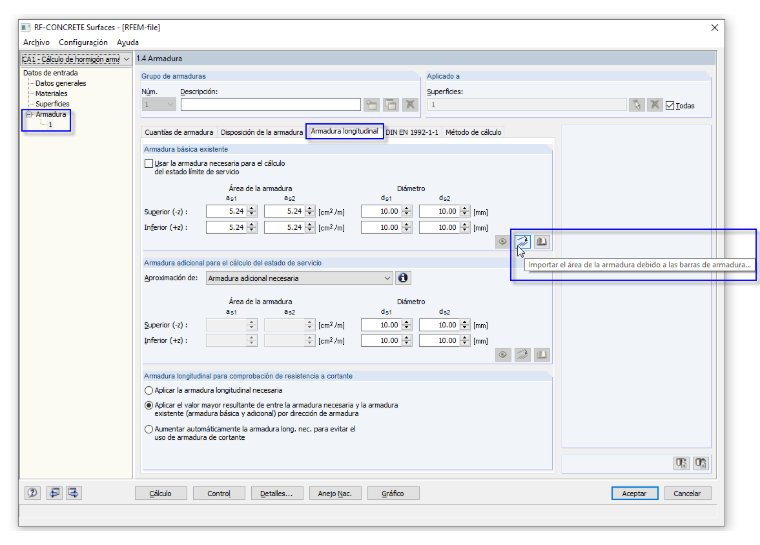This screenshot has height=545, width=760.
Task: Open the Núm. group number dropdown
Action: (170, 104)
